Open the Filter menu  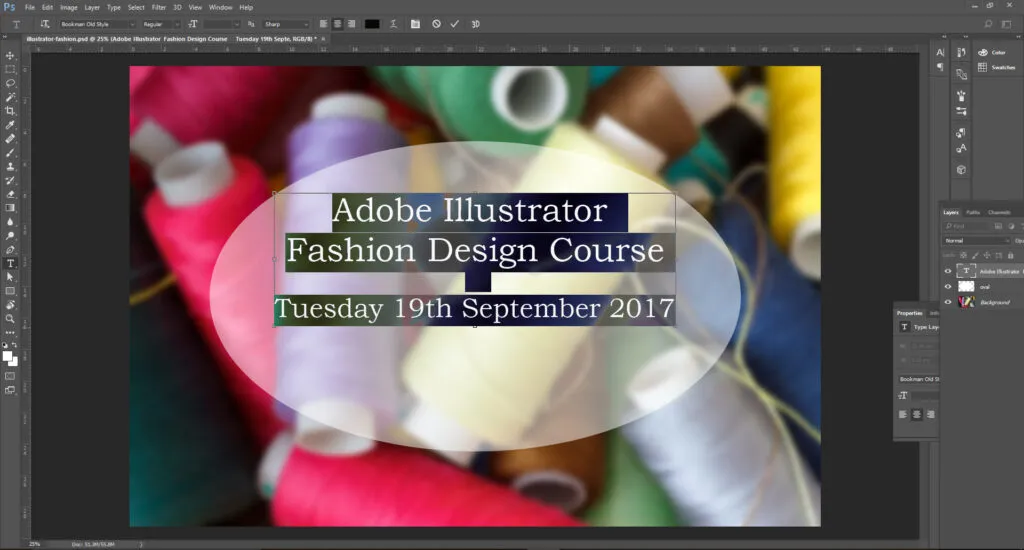click(159, 7)
